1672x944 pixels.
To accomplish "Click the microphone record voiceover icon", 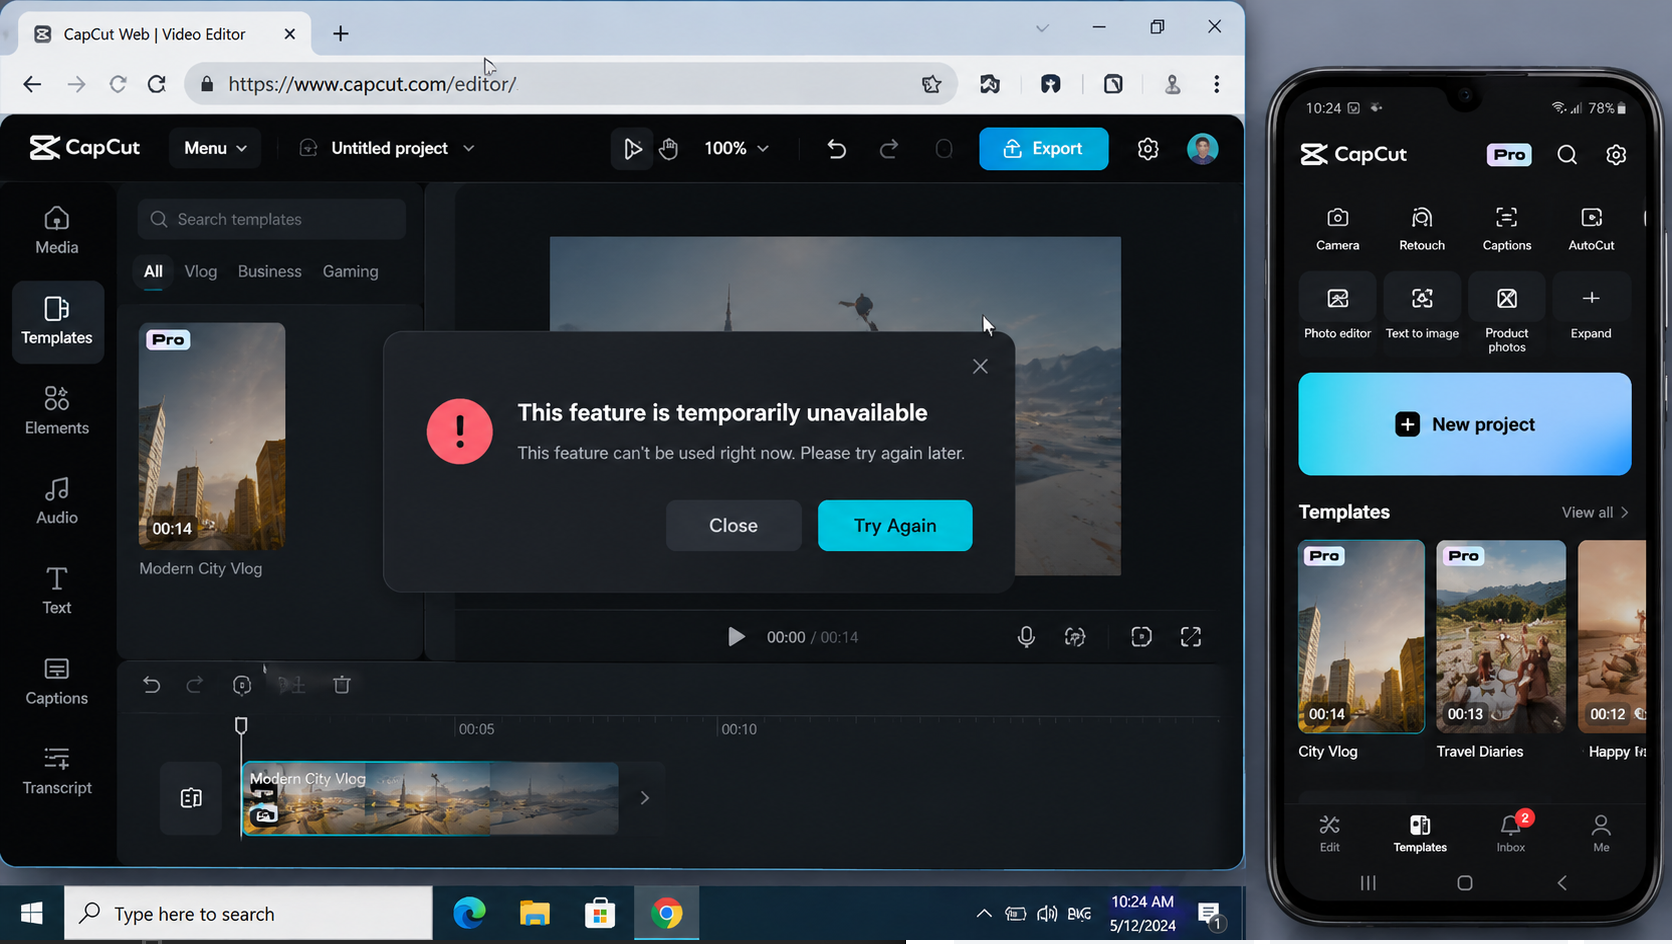I will (1026, 637).
